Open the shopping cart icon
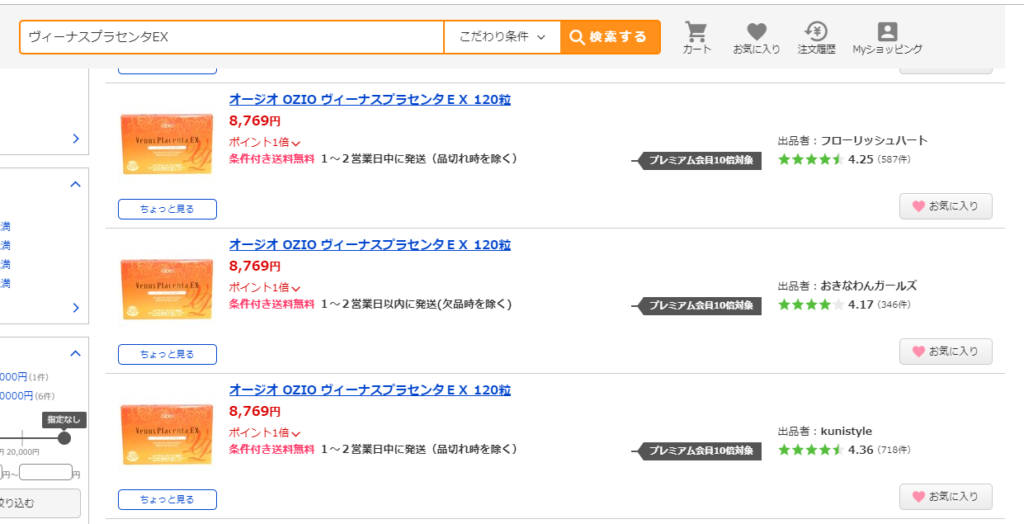The image size is (1024, 524). 697,38
